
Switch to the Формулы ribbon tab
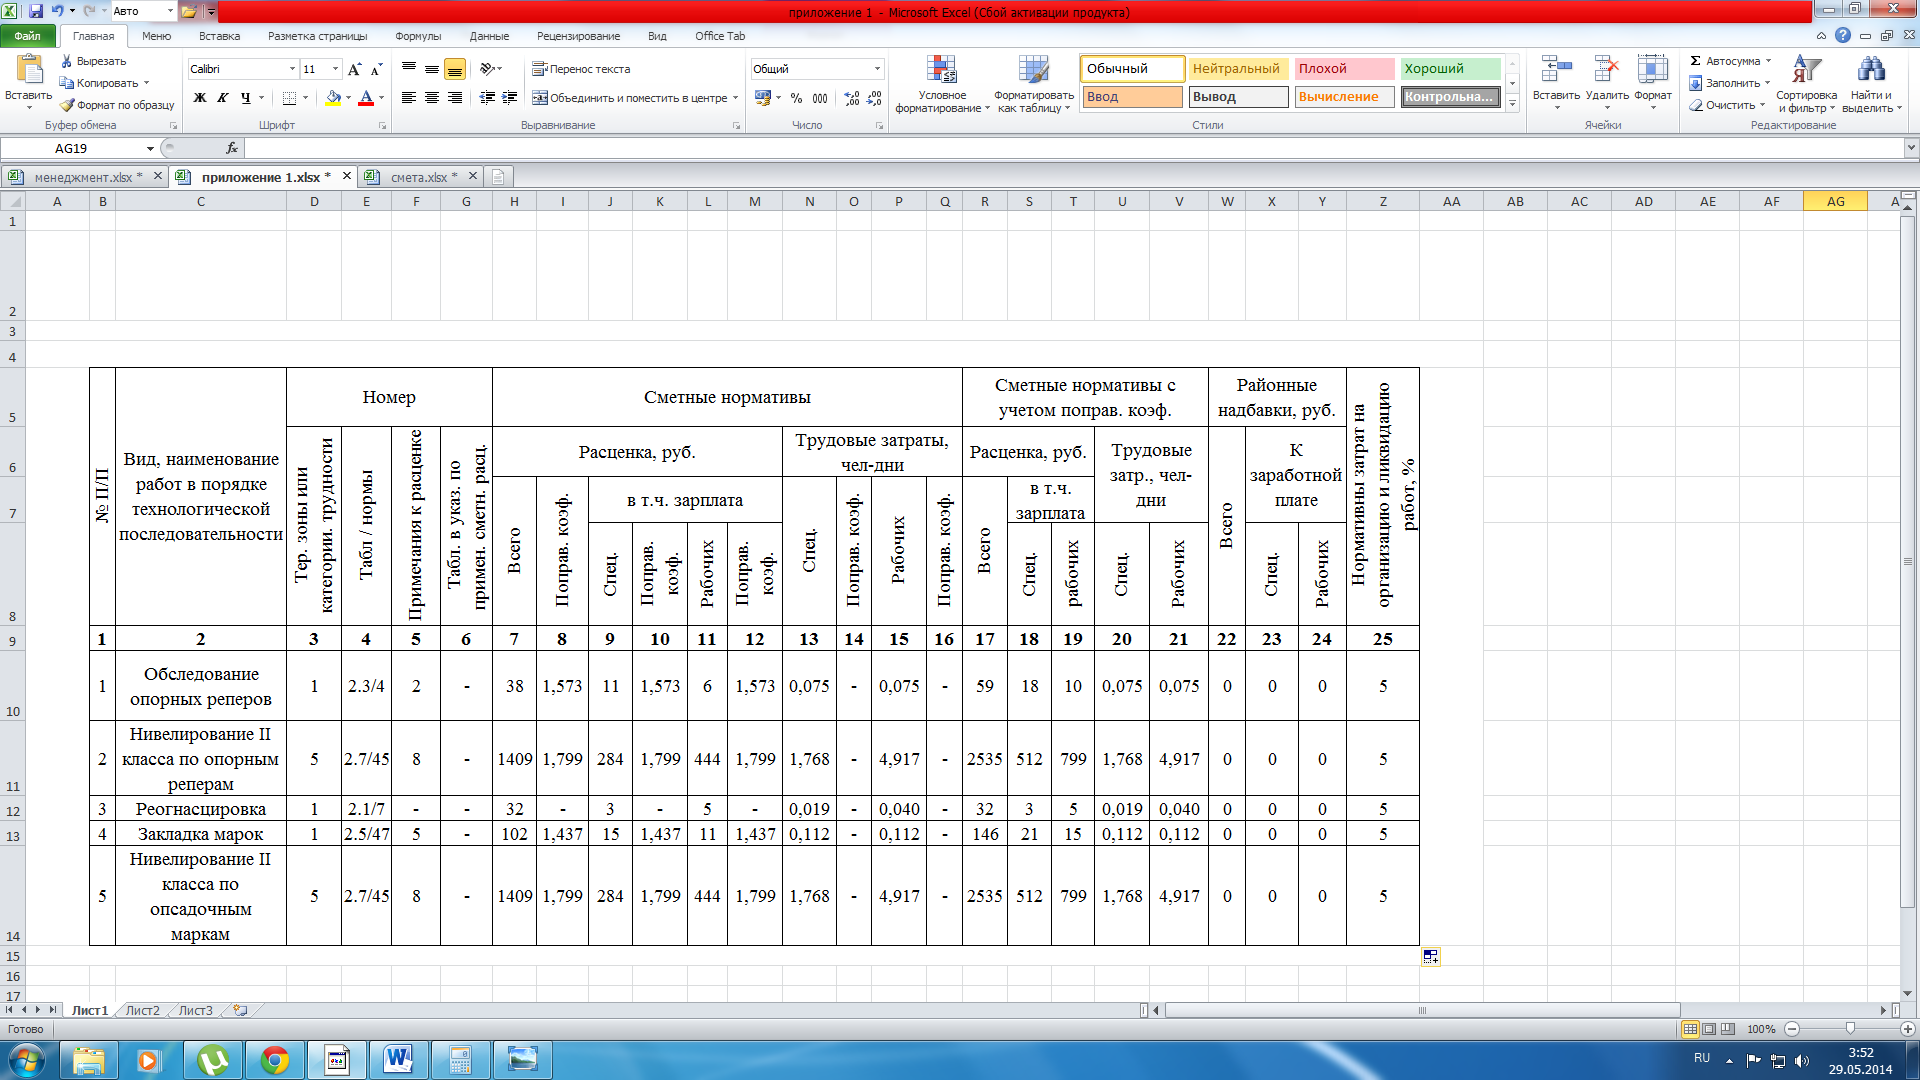point(417,36)
